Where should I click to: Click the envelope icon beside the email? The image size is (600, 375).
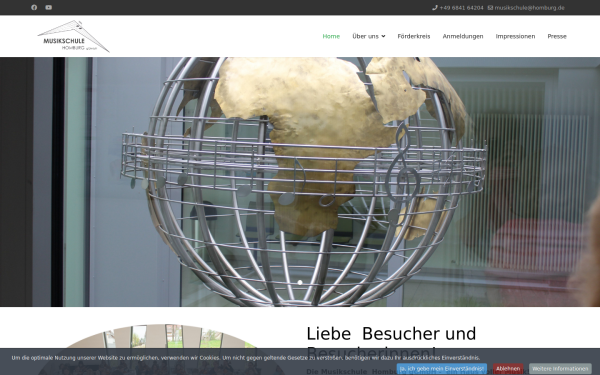(x=490, y=8)
